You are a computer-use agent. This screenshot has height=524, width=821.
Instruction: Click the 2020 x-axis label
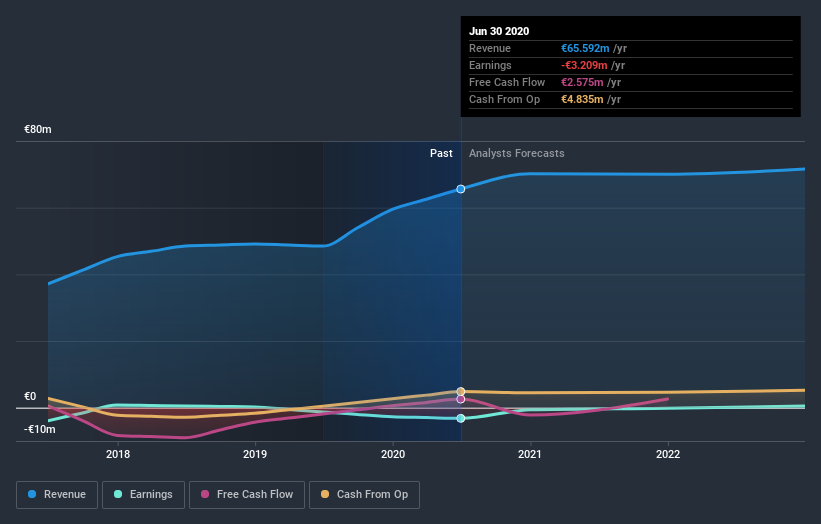point(393,454)
